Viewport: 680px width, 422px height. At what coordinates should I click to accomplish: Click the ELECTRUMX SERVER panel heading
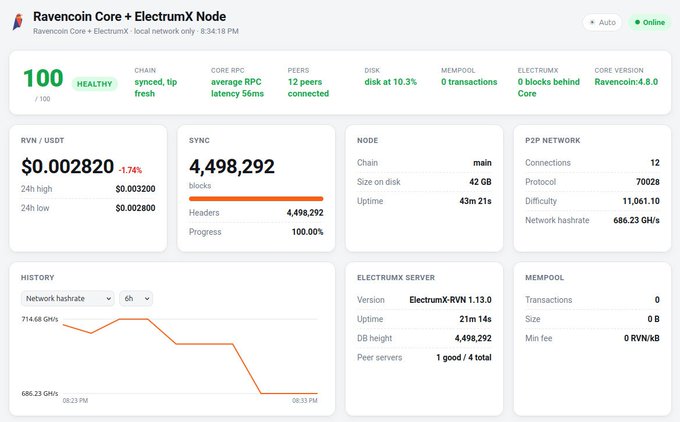pyautogui.click(x=396, y=278)
